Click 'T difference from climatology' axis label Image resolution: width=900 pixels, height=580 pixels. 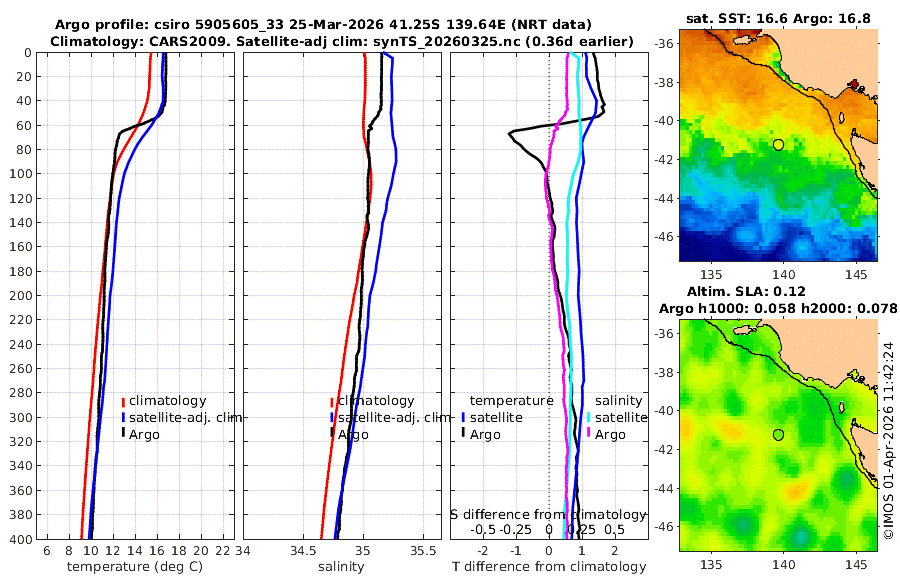point(549,567)
